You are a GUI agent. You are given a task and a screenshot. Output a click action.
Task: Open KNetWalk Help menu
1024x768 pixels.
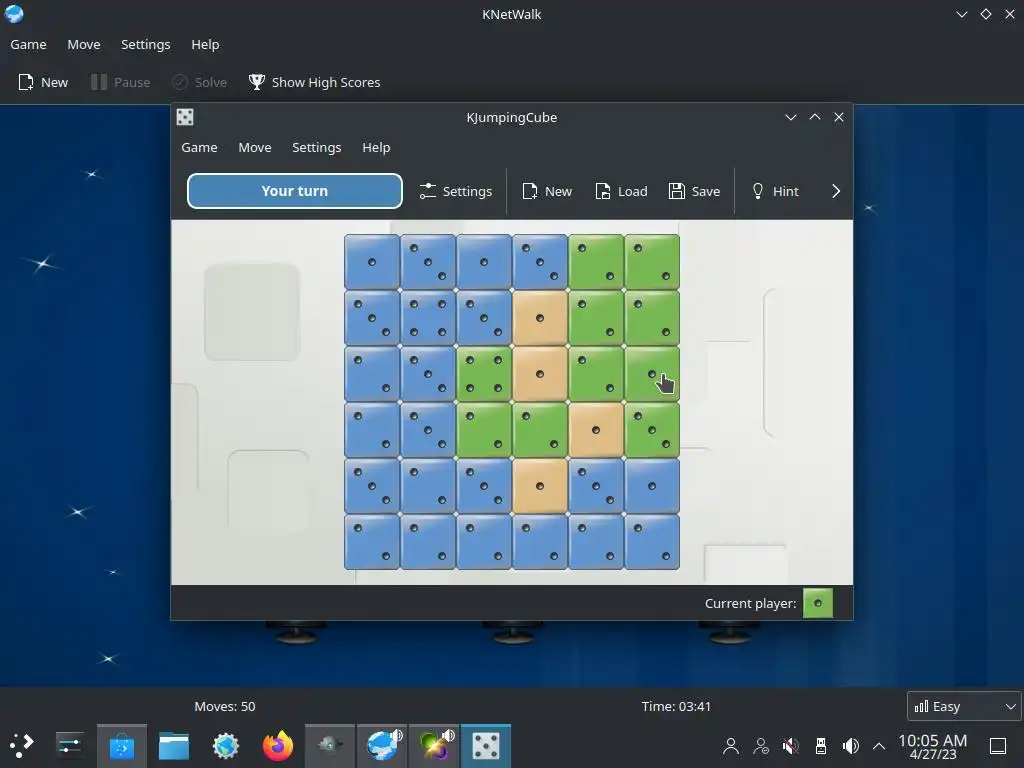(205, 44)
